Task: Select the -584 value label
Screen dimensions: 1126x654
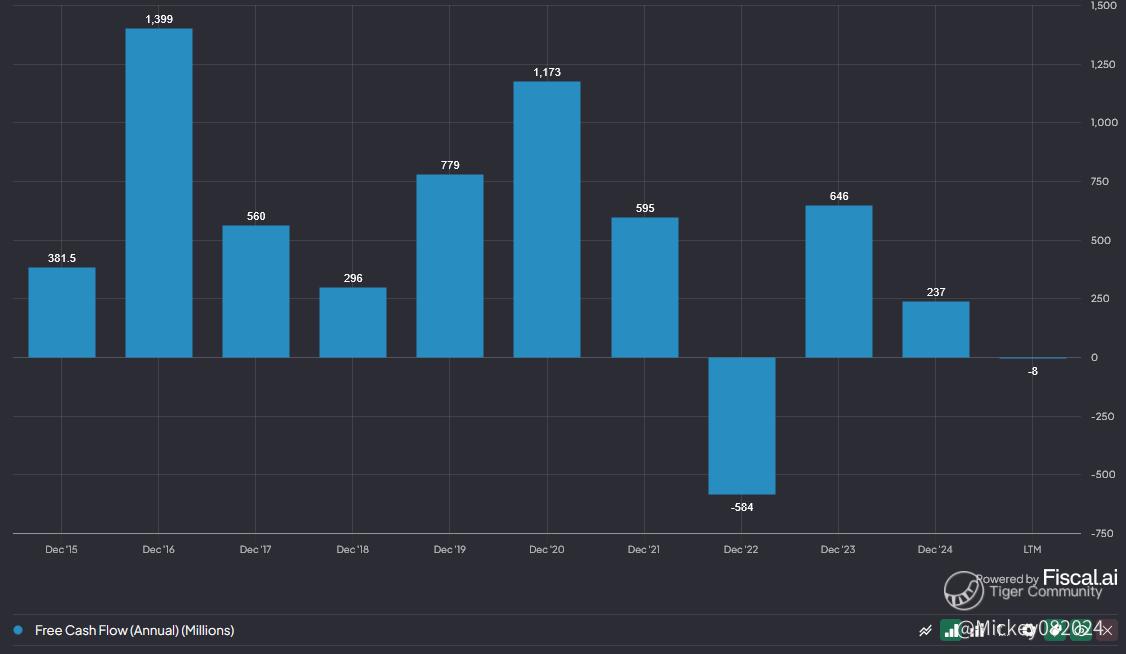Action: tap(742, 507)
